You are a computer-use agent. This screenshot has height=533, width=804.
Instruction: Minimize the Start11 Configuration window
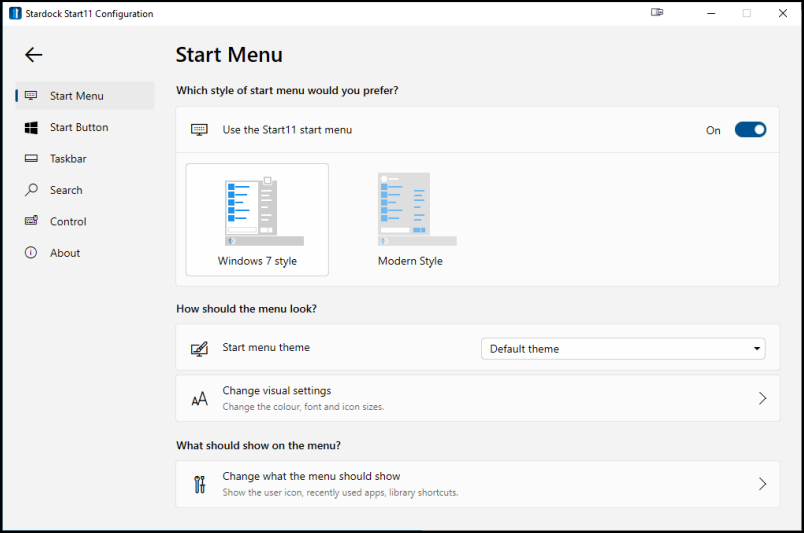tap(711, 13)
